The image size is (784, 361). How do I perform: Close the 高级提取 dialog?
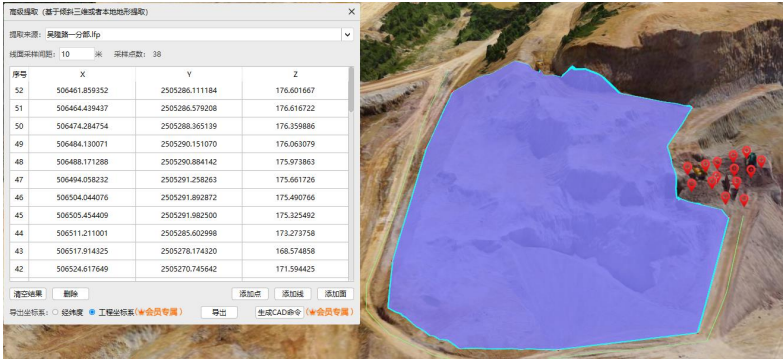tap(352, 12)
